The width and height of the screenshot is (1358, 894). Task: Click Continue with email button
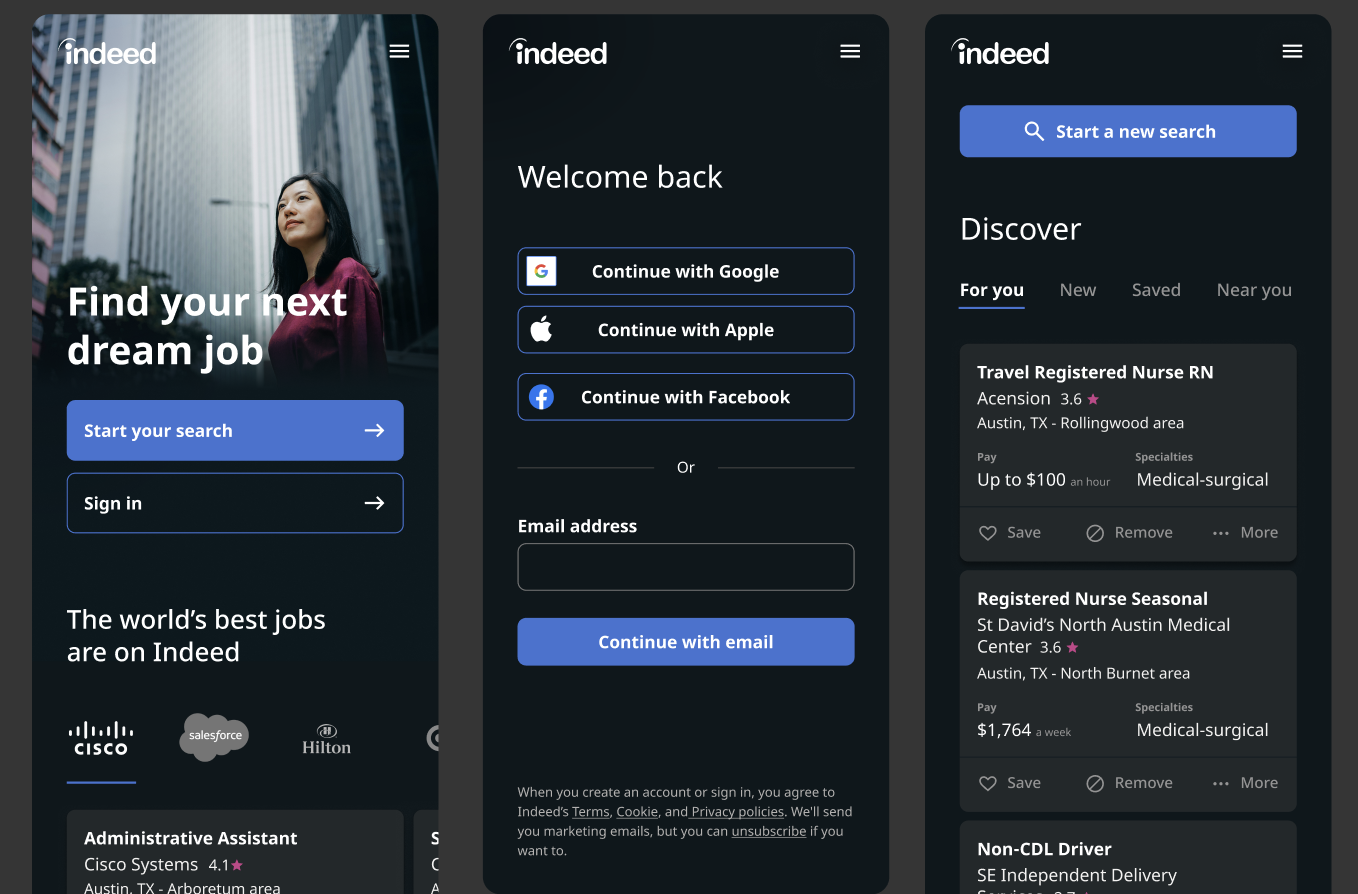[x=686, y=642]
